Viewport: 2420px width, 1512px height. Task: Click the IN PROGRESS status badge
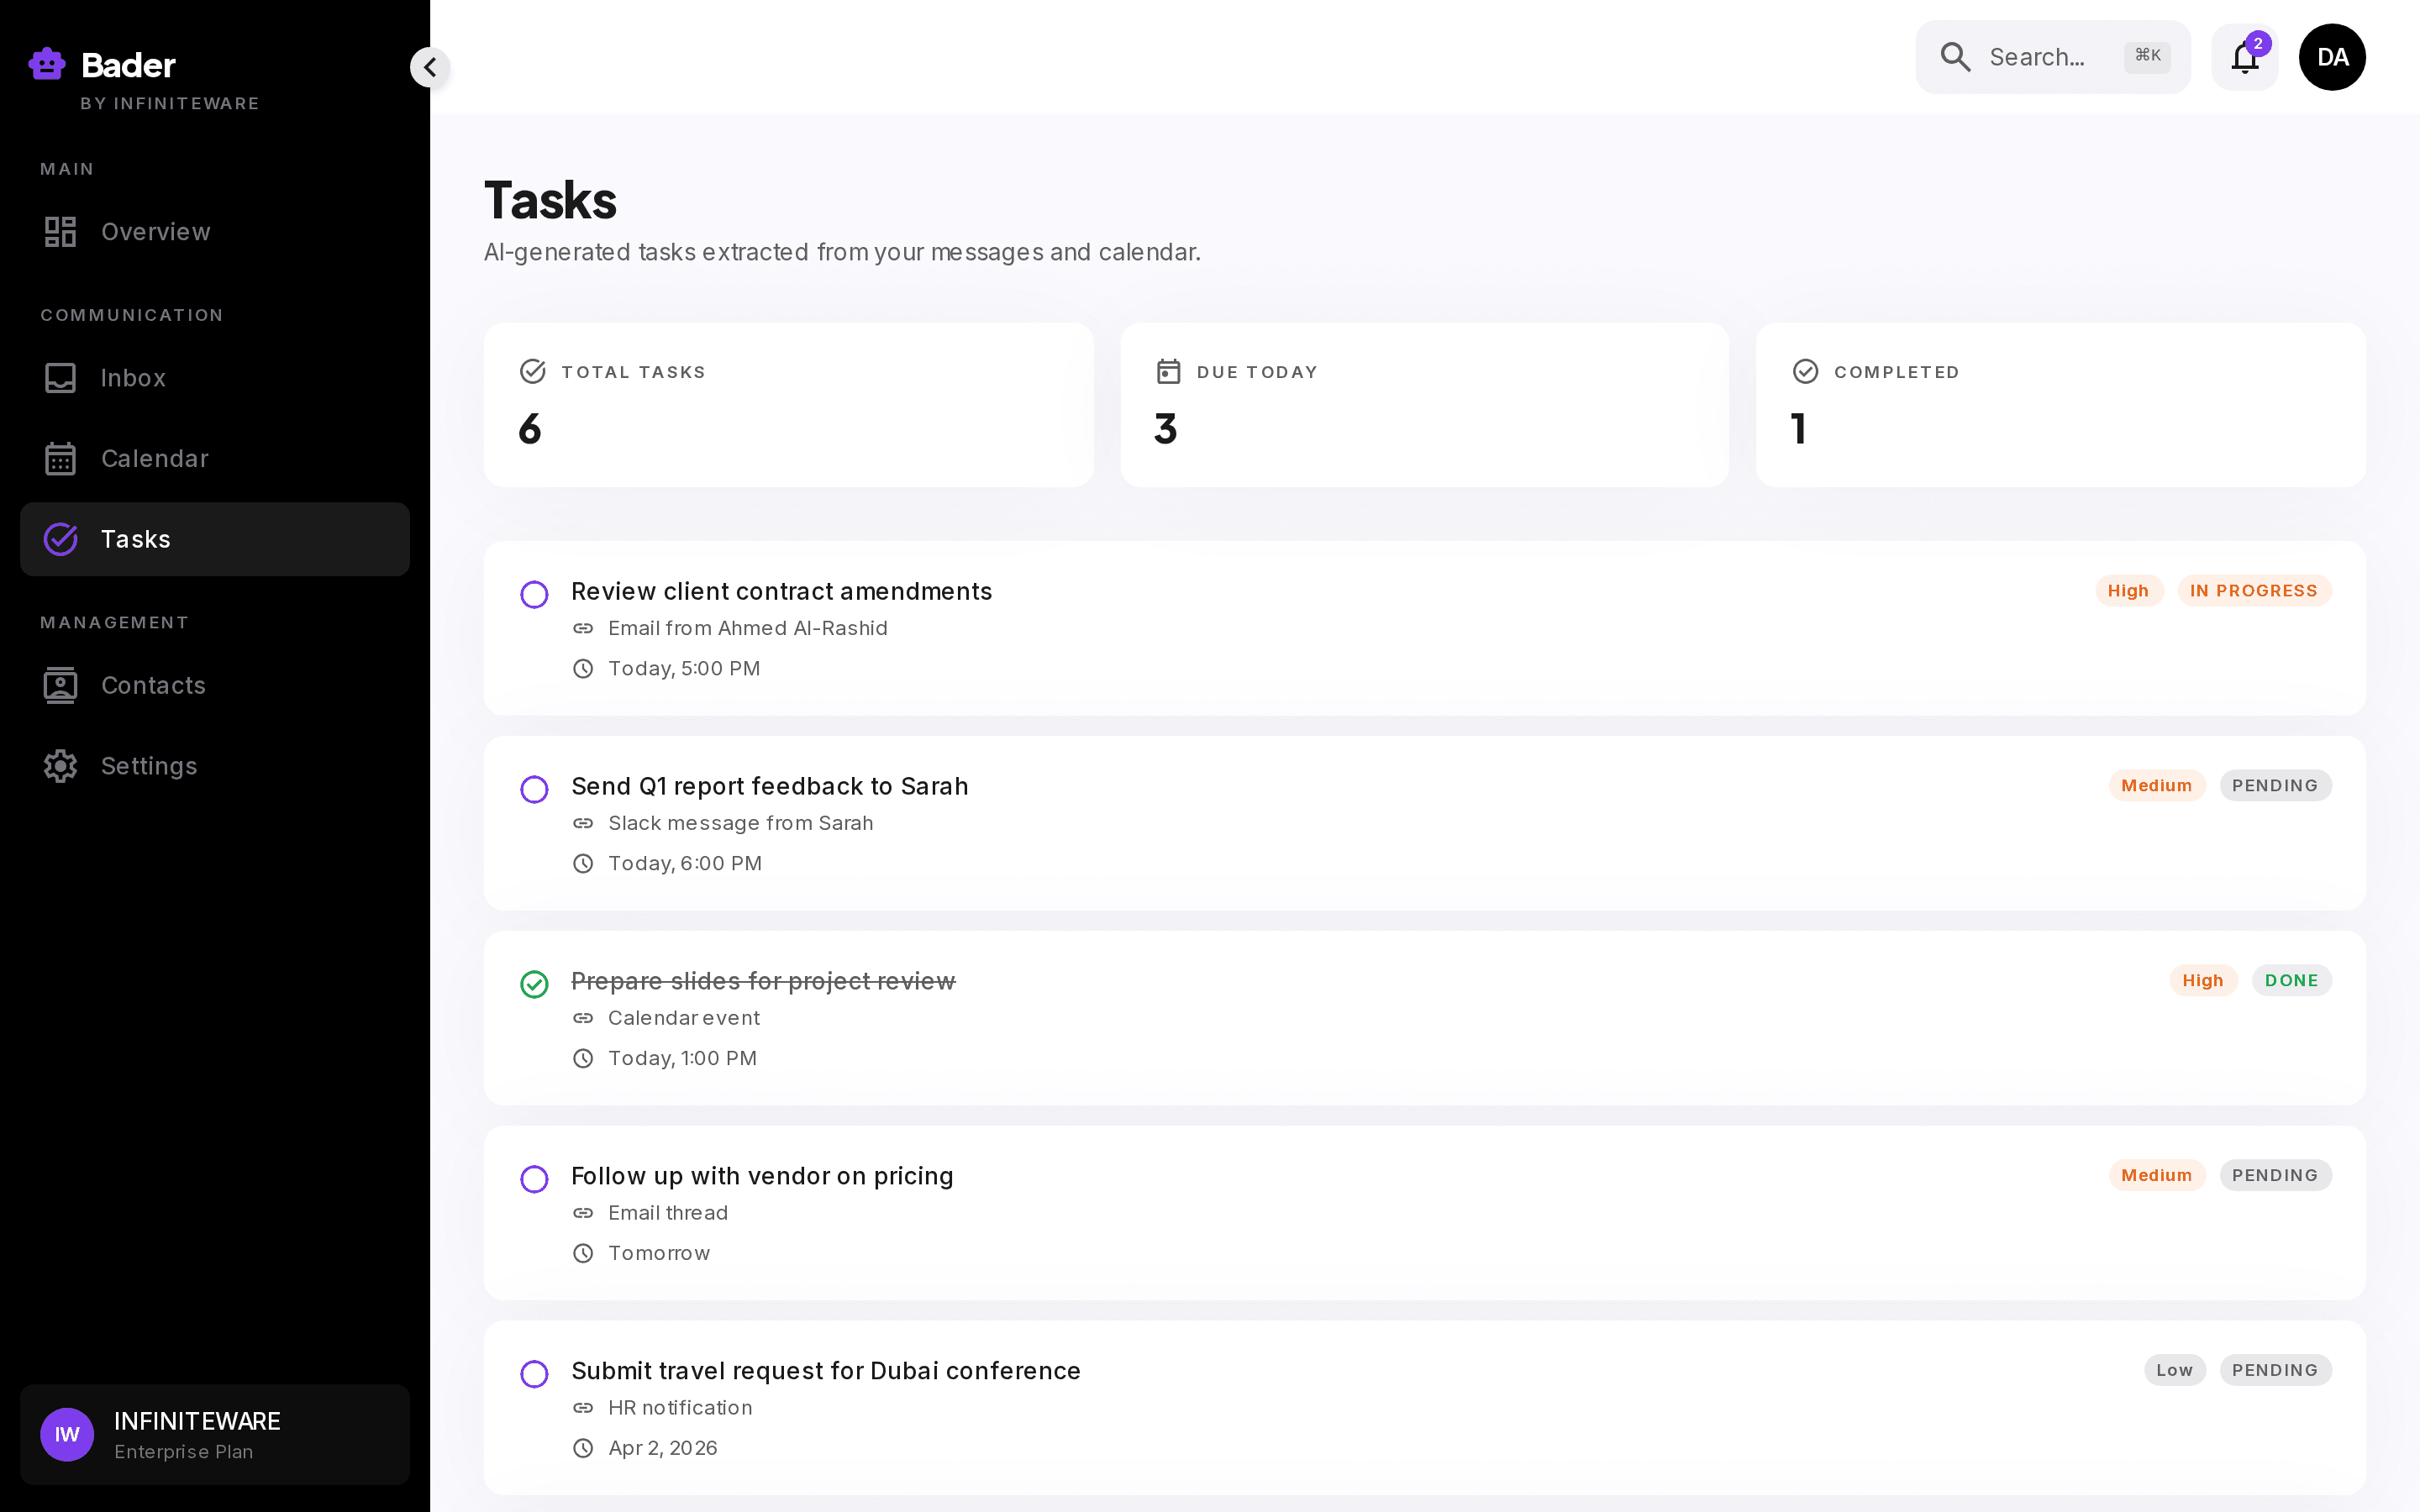pos(2254,591)
